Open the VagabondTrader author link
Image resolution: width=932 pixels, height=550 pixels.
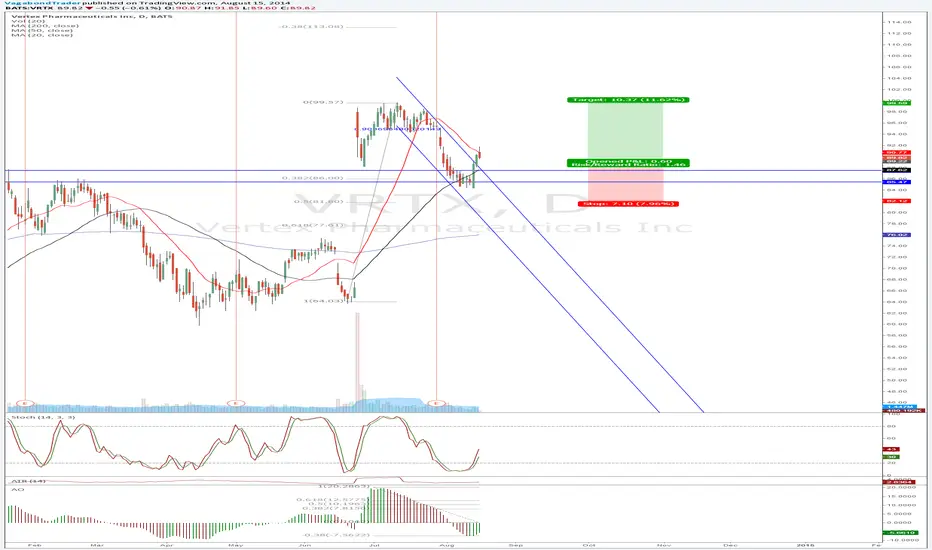[x=43, y=3]
